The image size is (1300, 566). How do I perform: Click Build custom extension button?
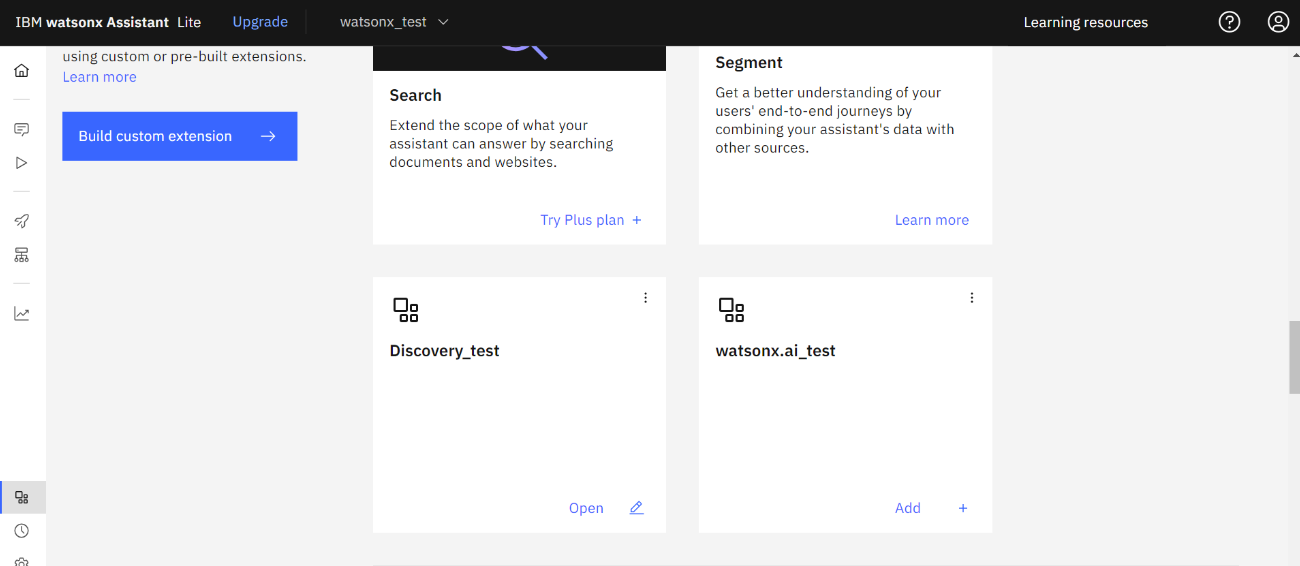(x=180, y=136)
